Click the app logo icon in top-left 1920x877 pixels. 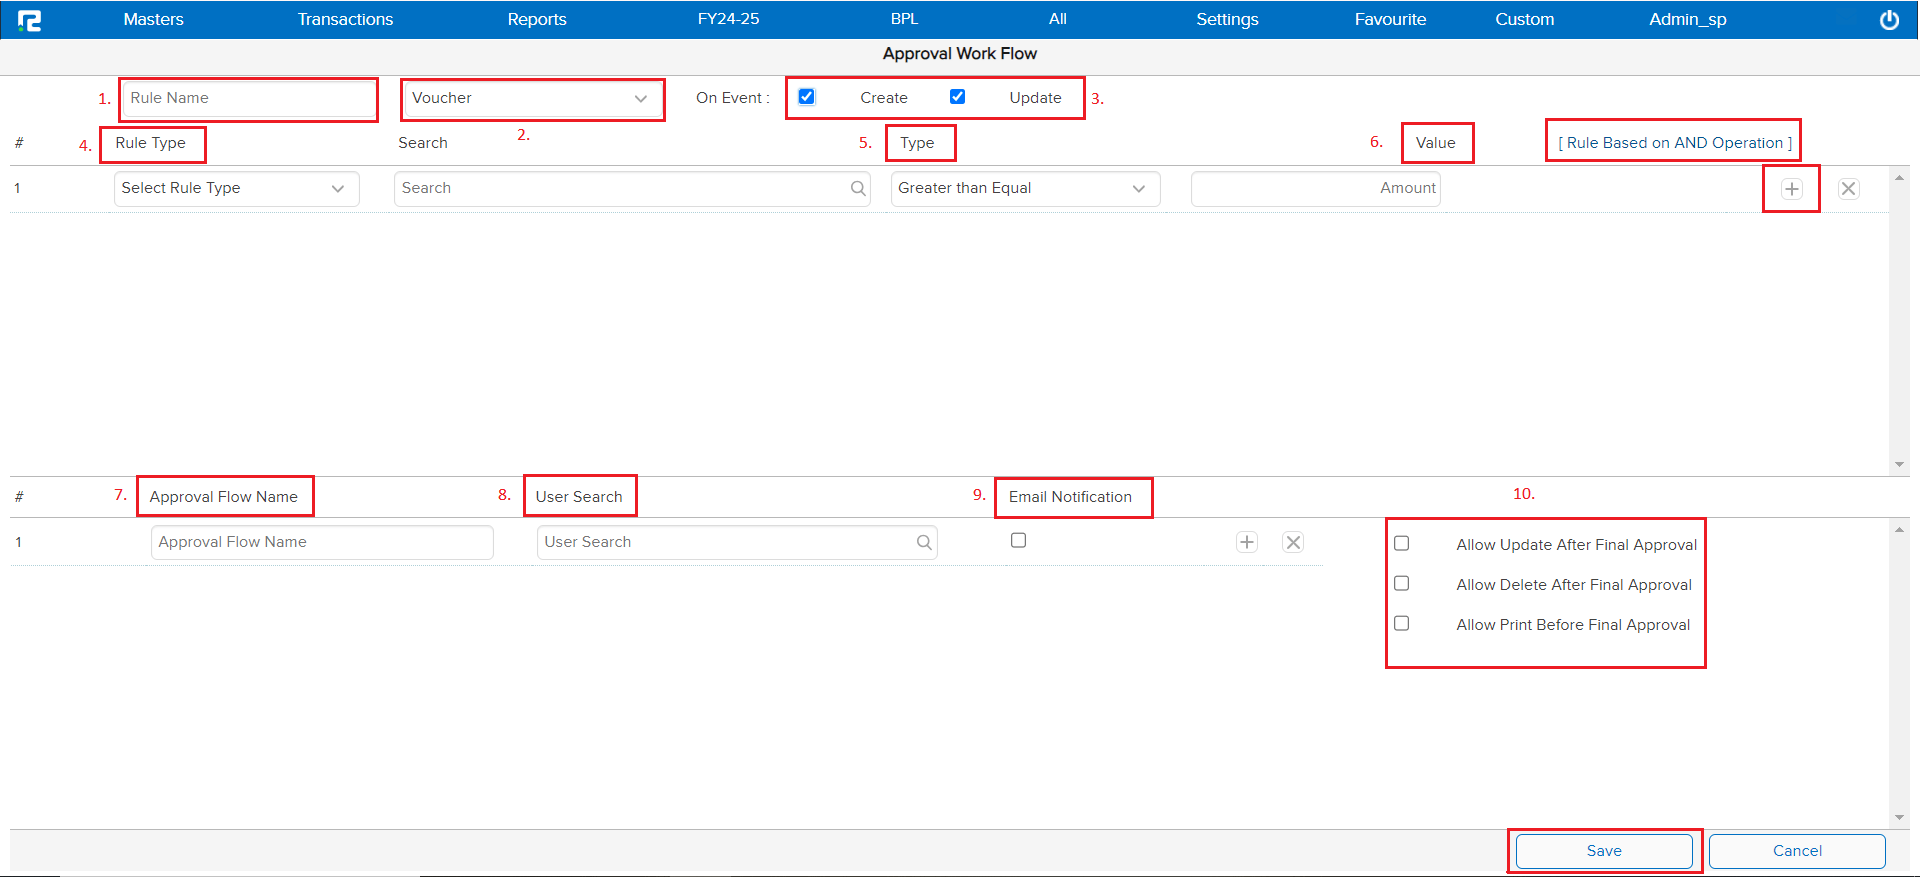(x=30, y=20)
